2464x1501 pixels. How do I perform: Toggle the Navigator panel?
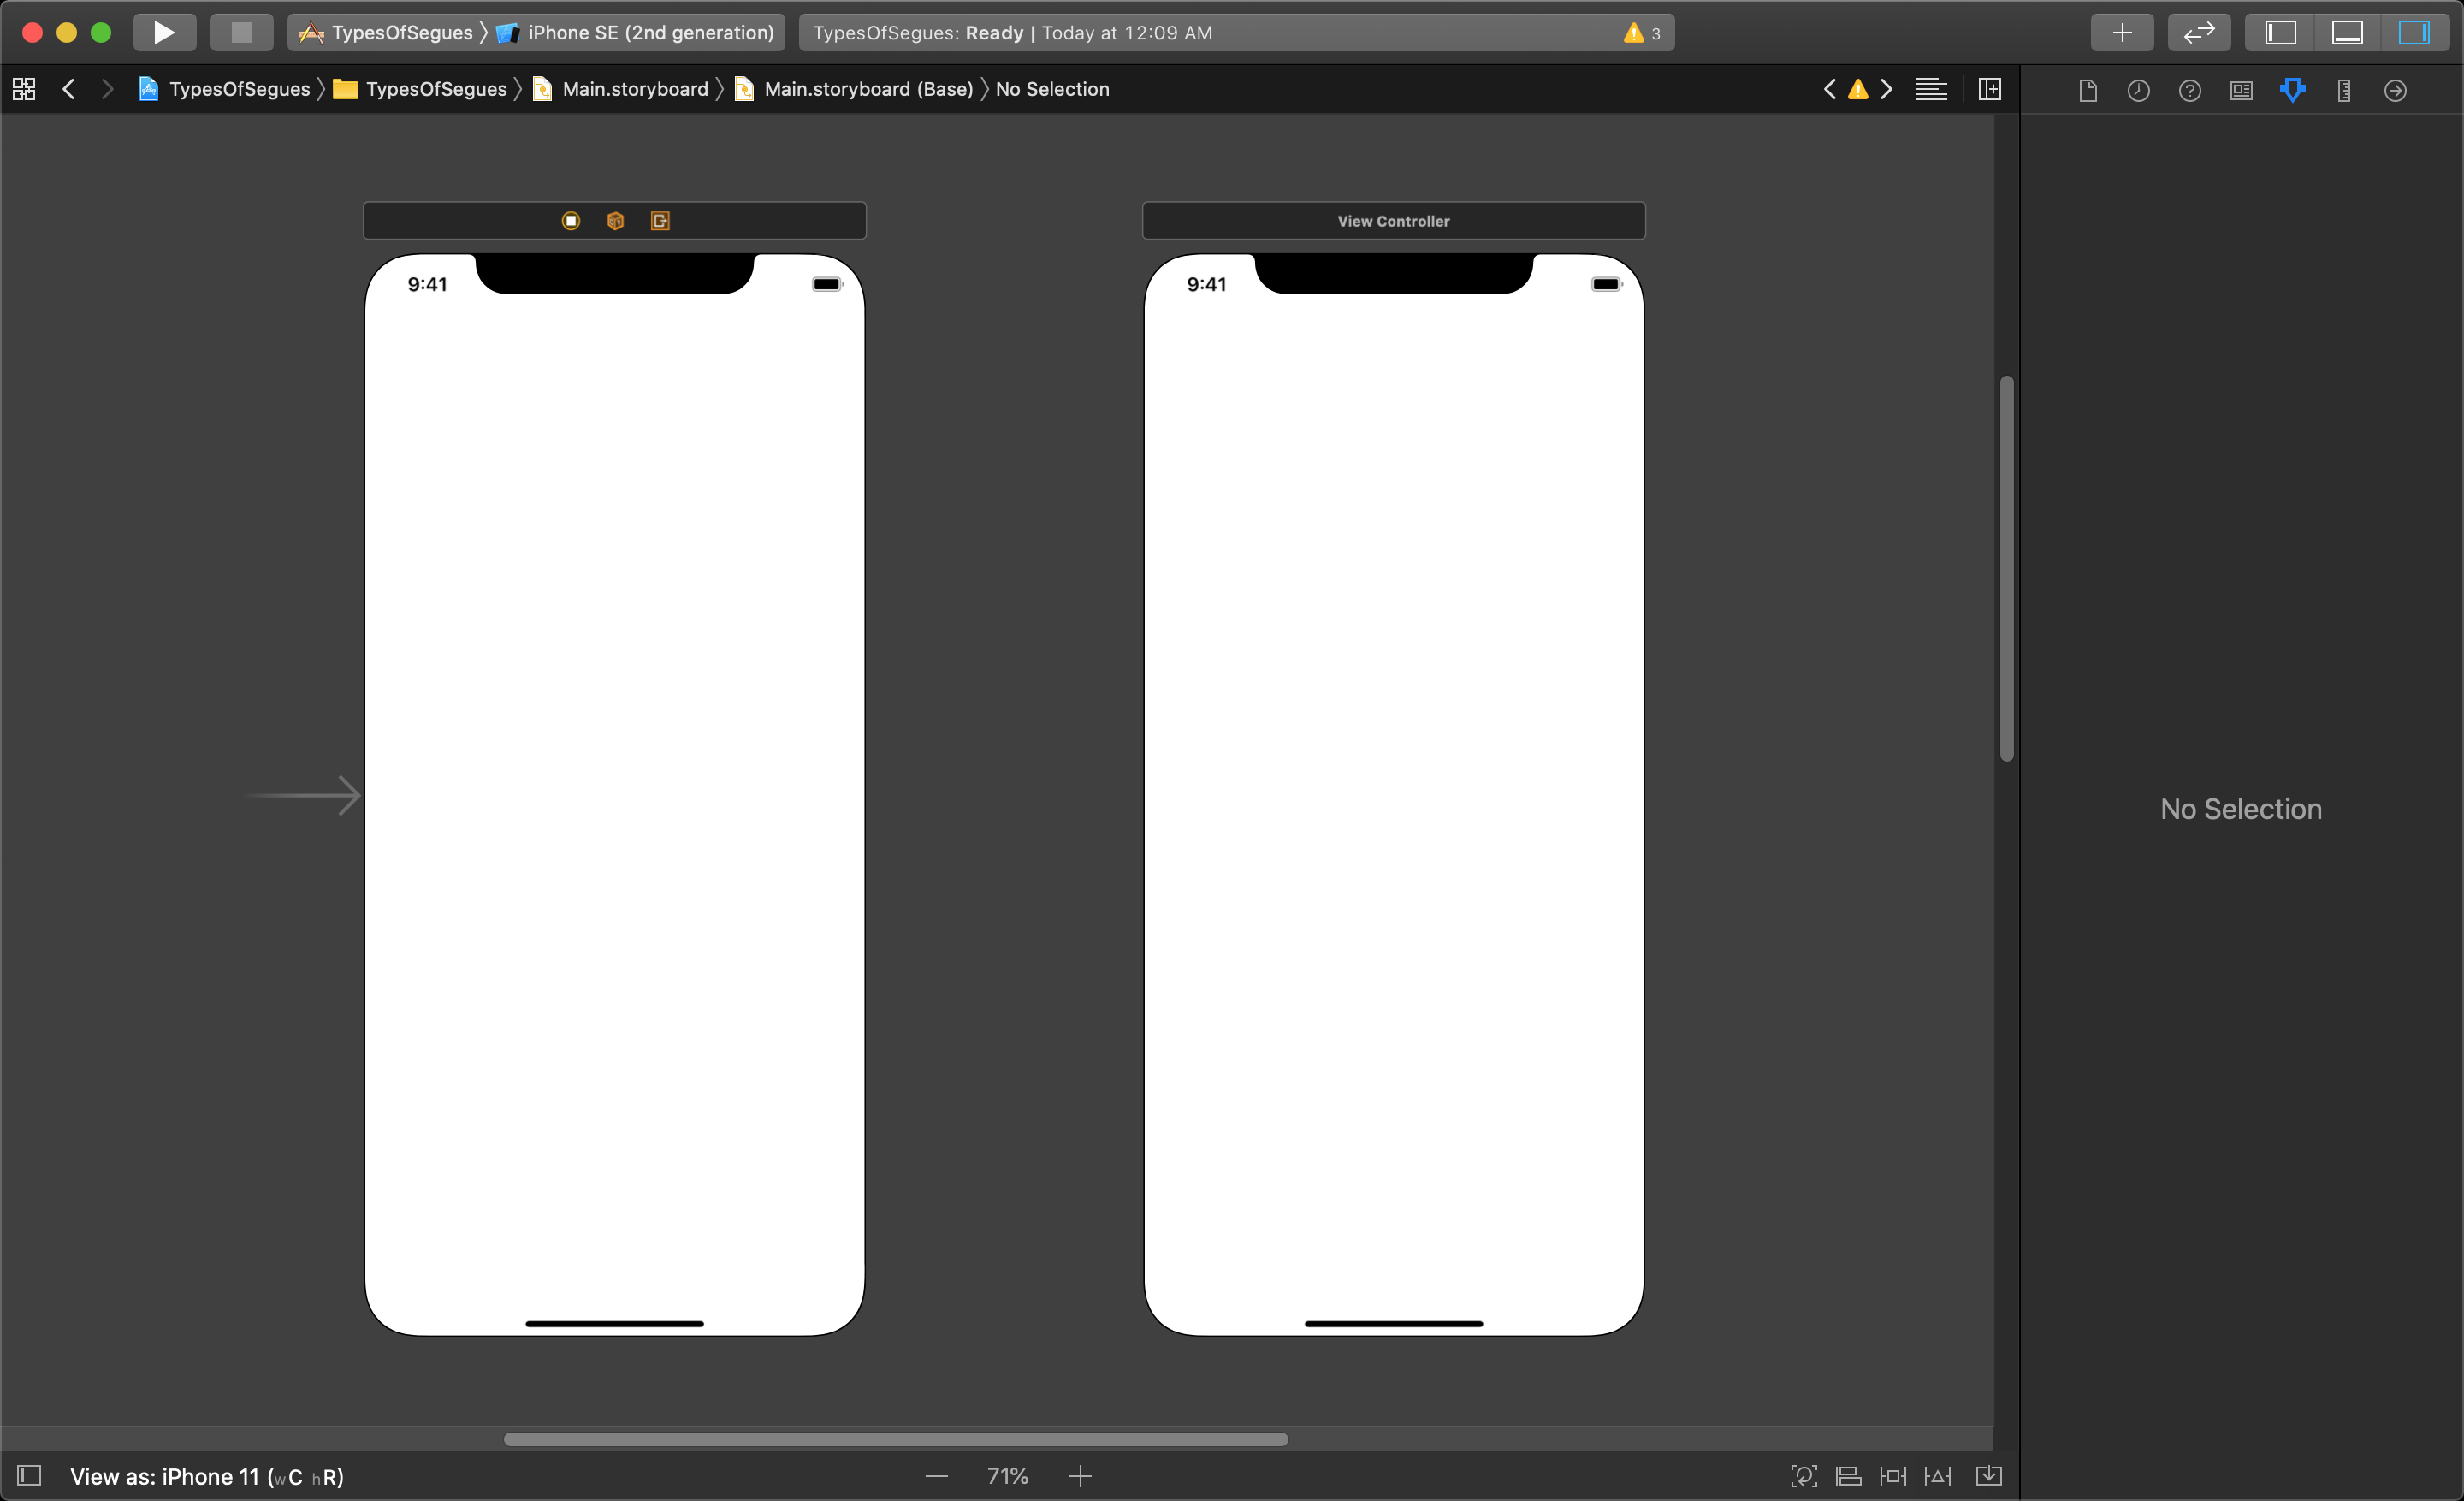click(x=2281, y=32)
